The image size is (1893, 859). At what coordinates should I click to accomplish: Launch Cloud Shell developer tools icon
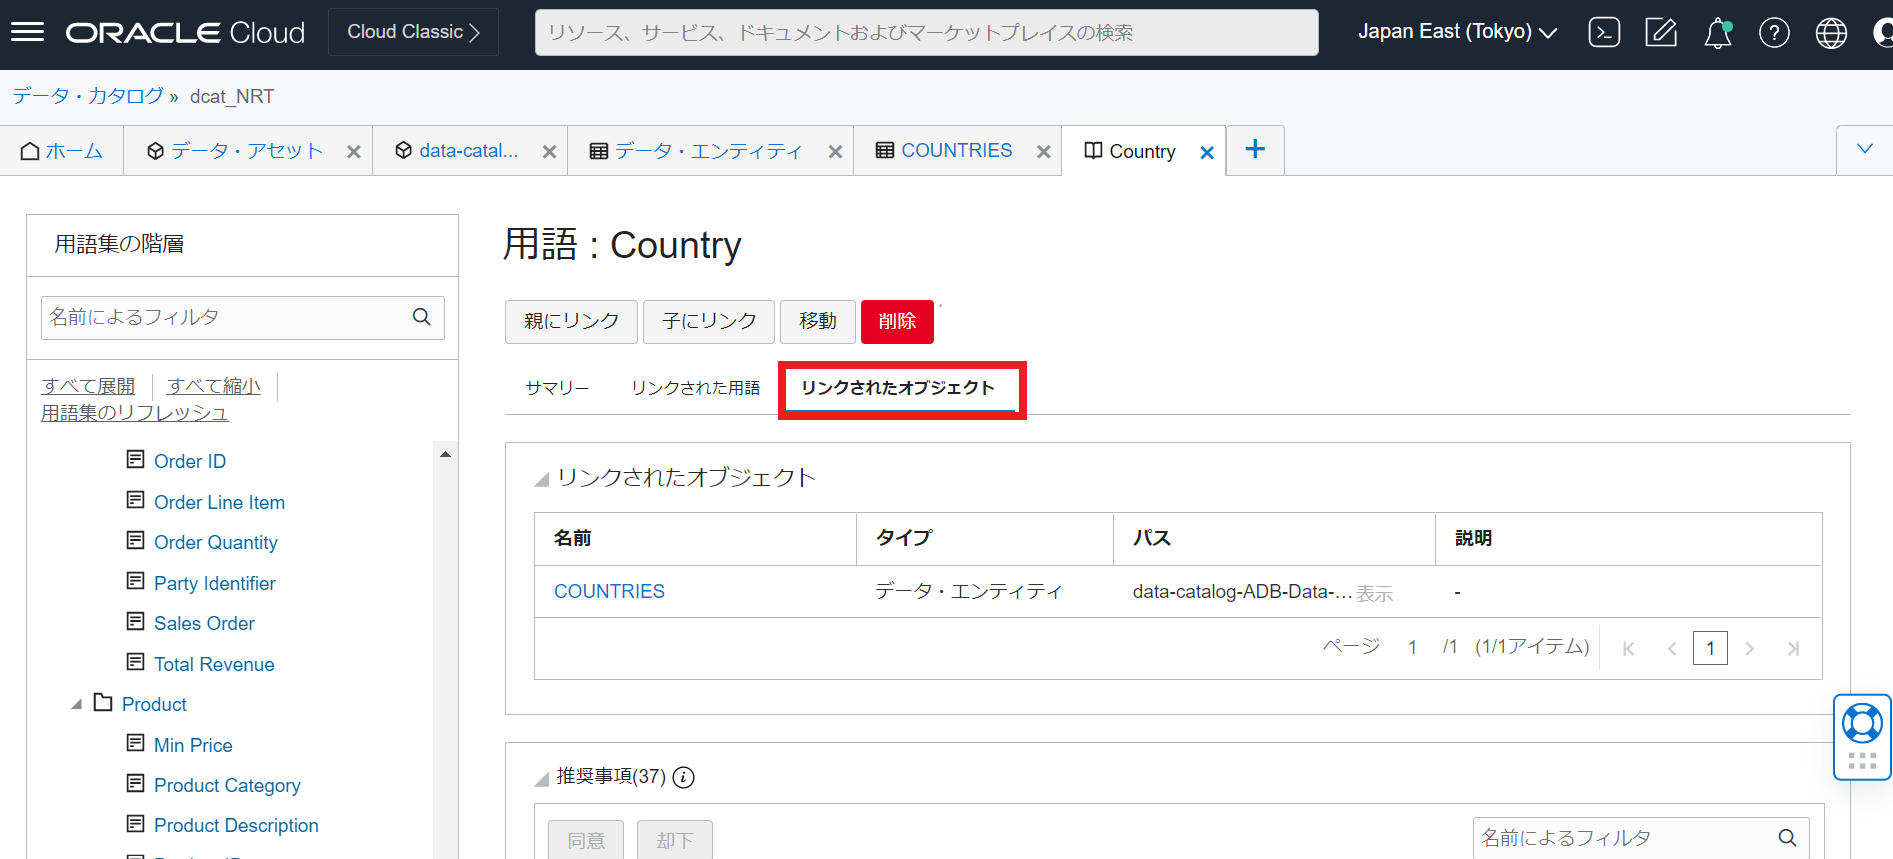point(1604,33)
